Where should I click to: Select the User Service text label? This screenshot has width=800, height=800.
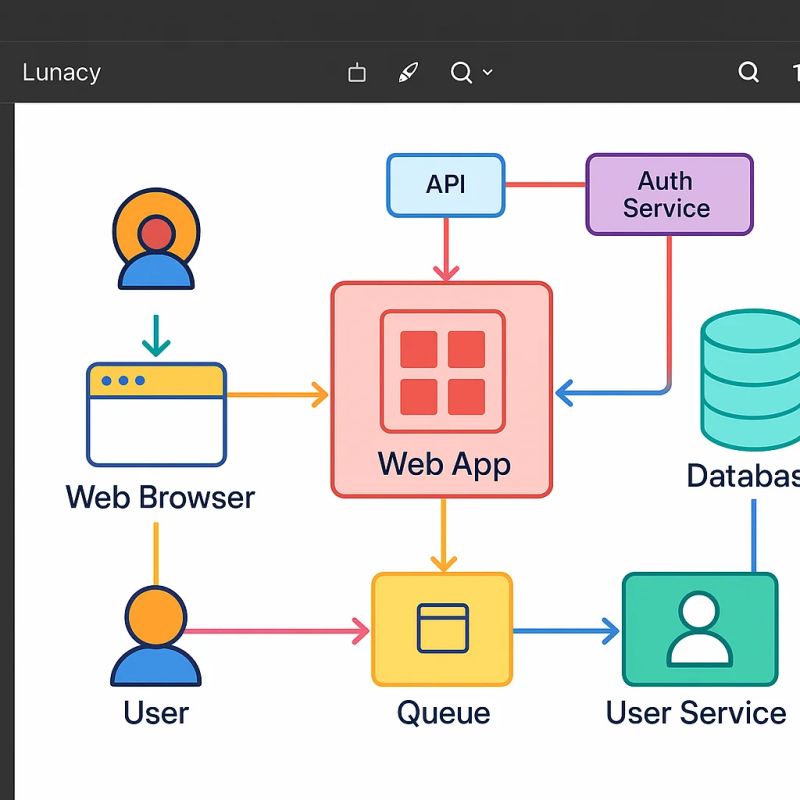click(x=695, y=713)
